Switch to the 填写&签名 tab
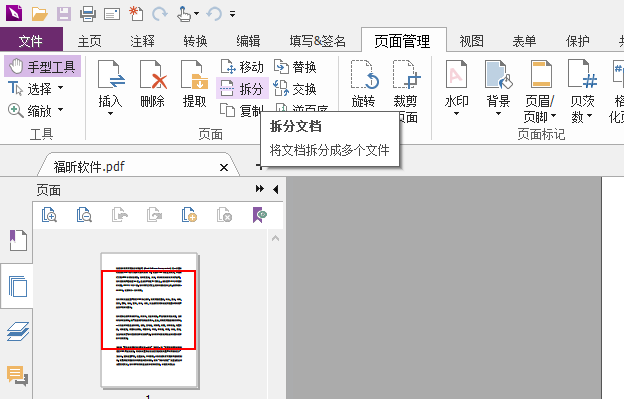Screen dimensions: 624x399 [318, 41]
